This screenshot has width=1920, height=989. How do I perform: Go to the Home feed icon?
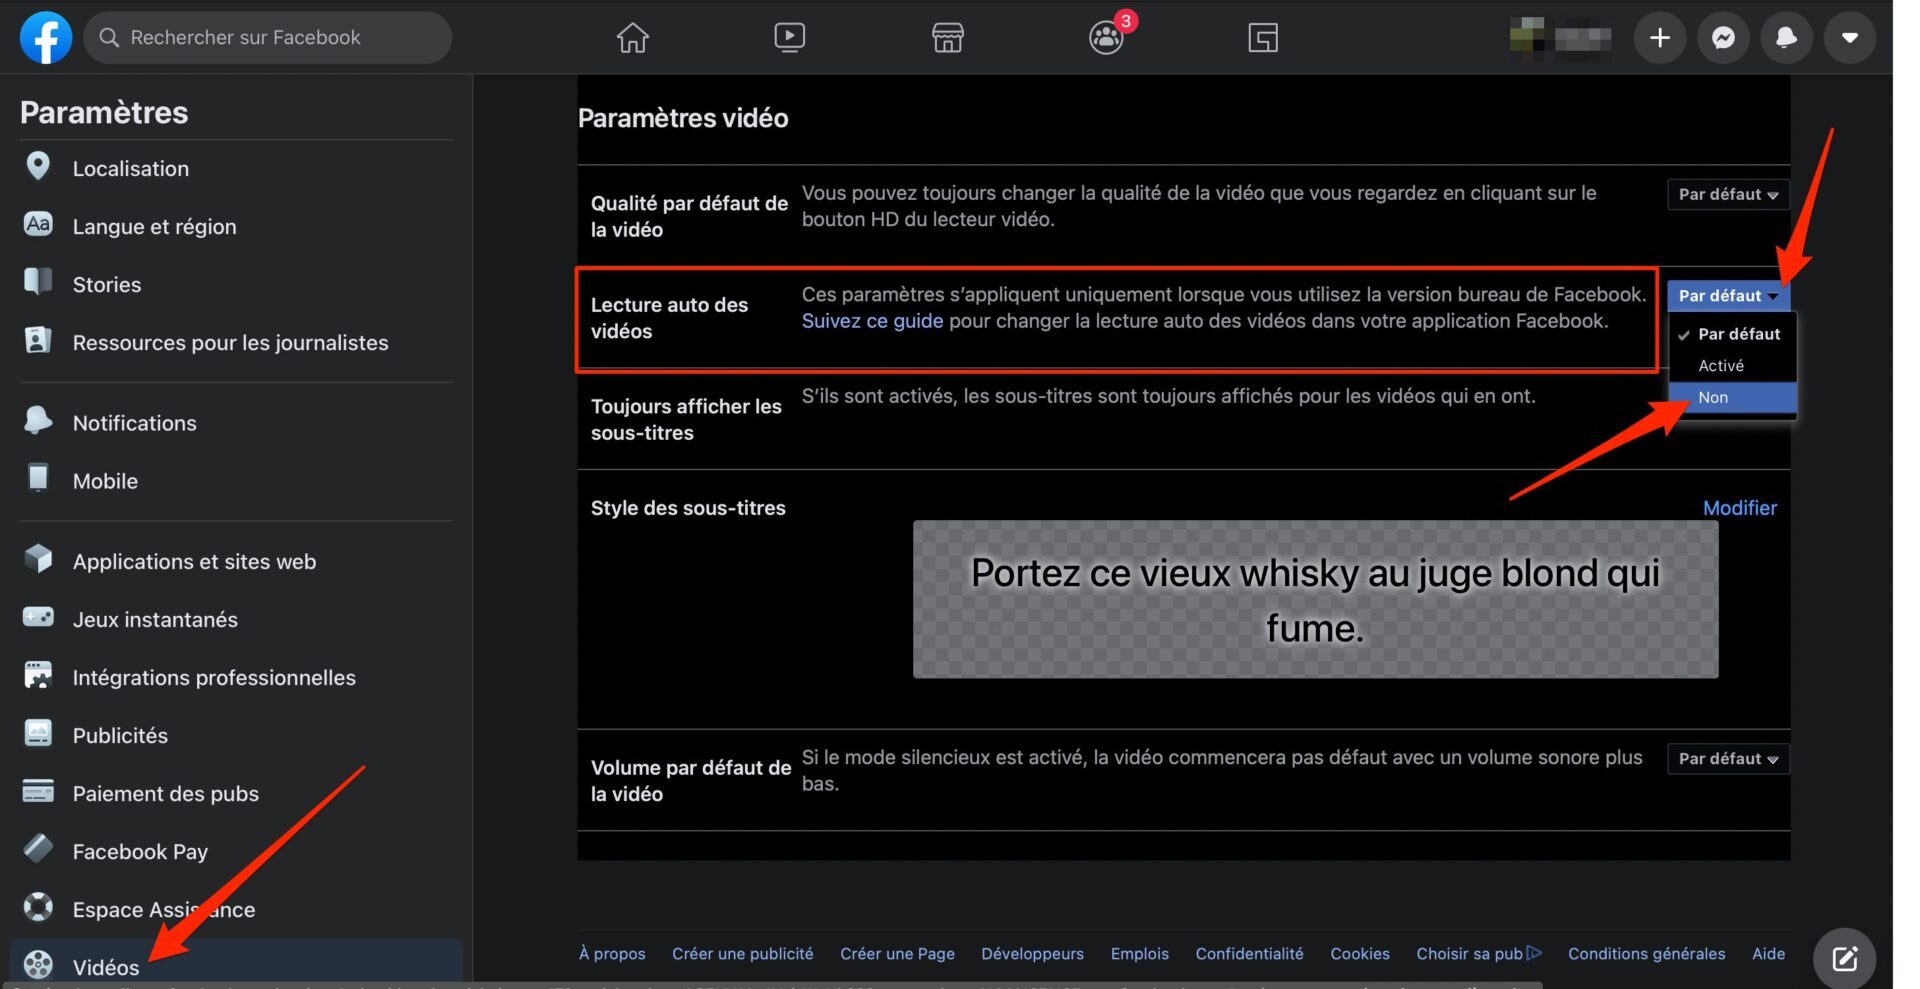(632, 38)
